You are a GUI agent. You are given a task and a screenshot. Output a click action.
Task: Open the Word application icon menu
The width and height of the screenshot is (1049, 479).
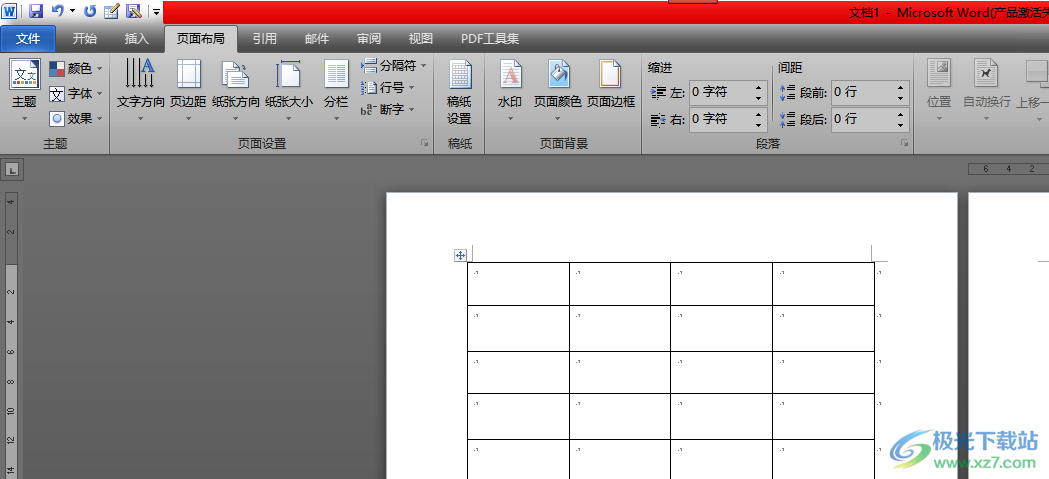10,11
